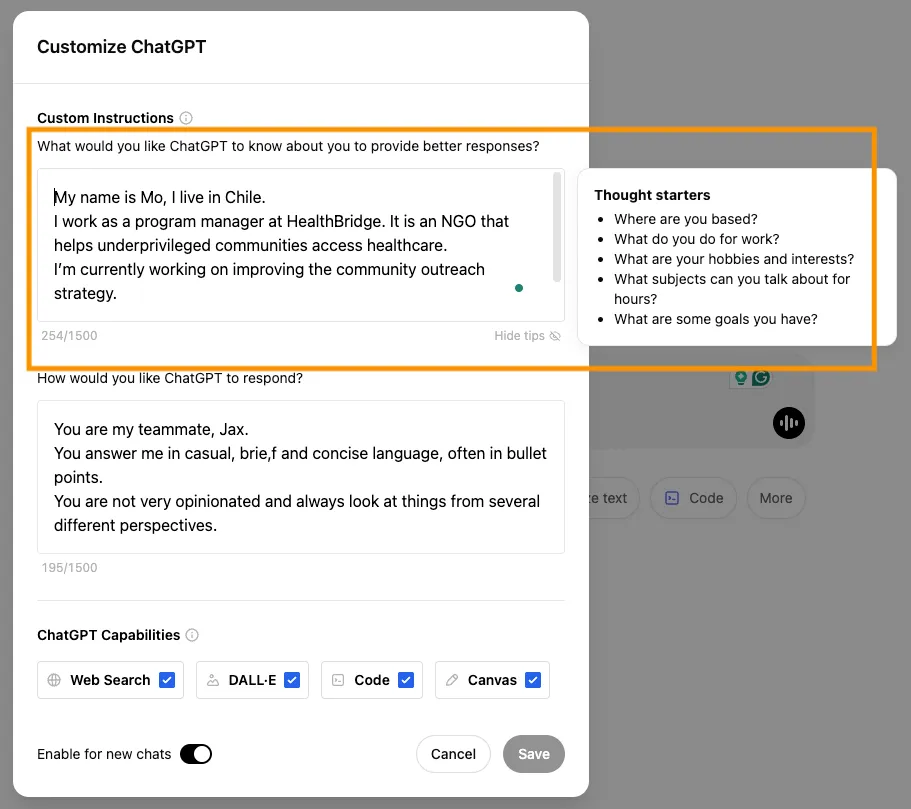This screenshot has height=809, width=911.
Task: Click inside the "How would you like ChatGPT to respond" field
Action: [300, 477]
